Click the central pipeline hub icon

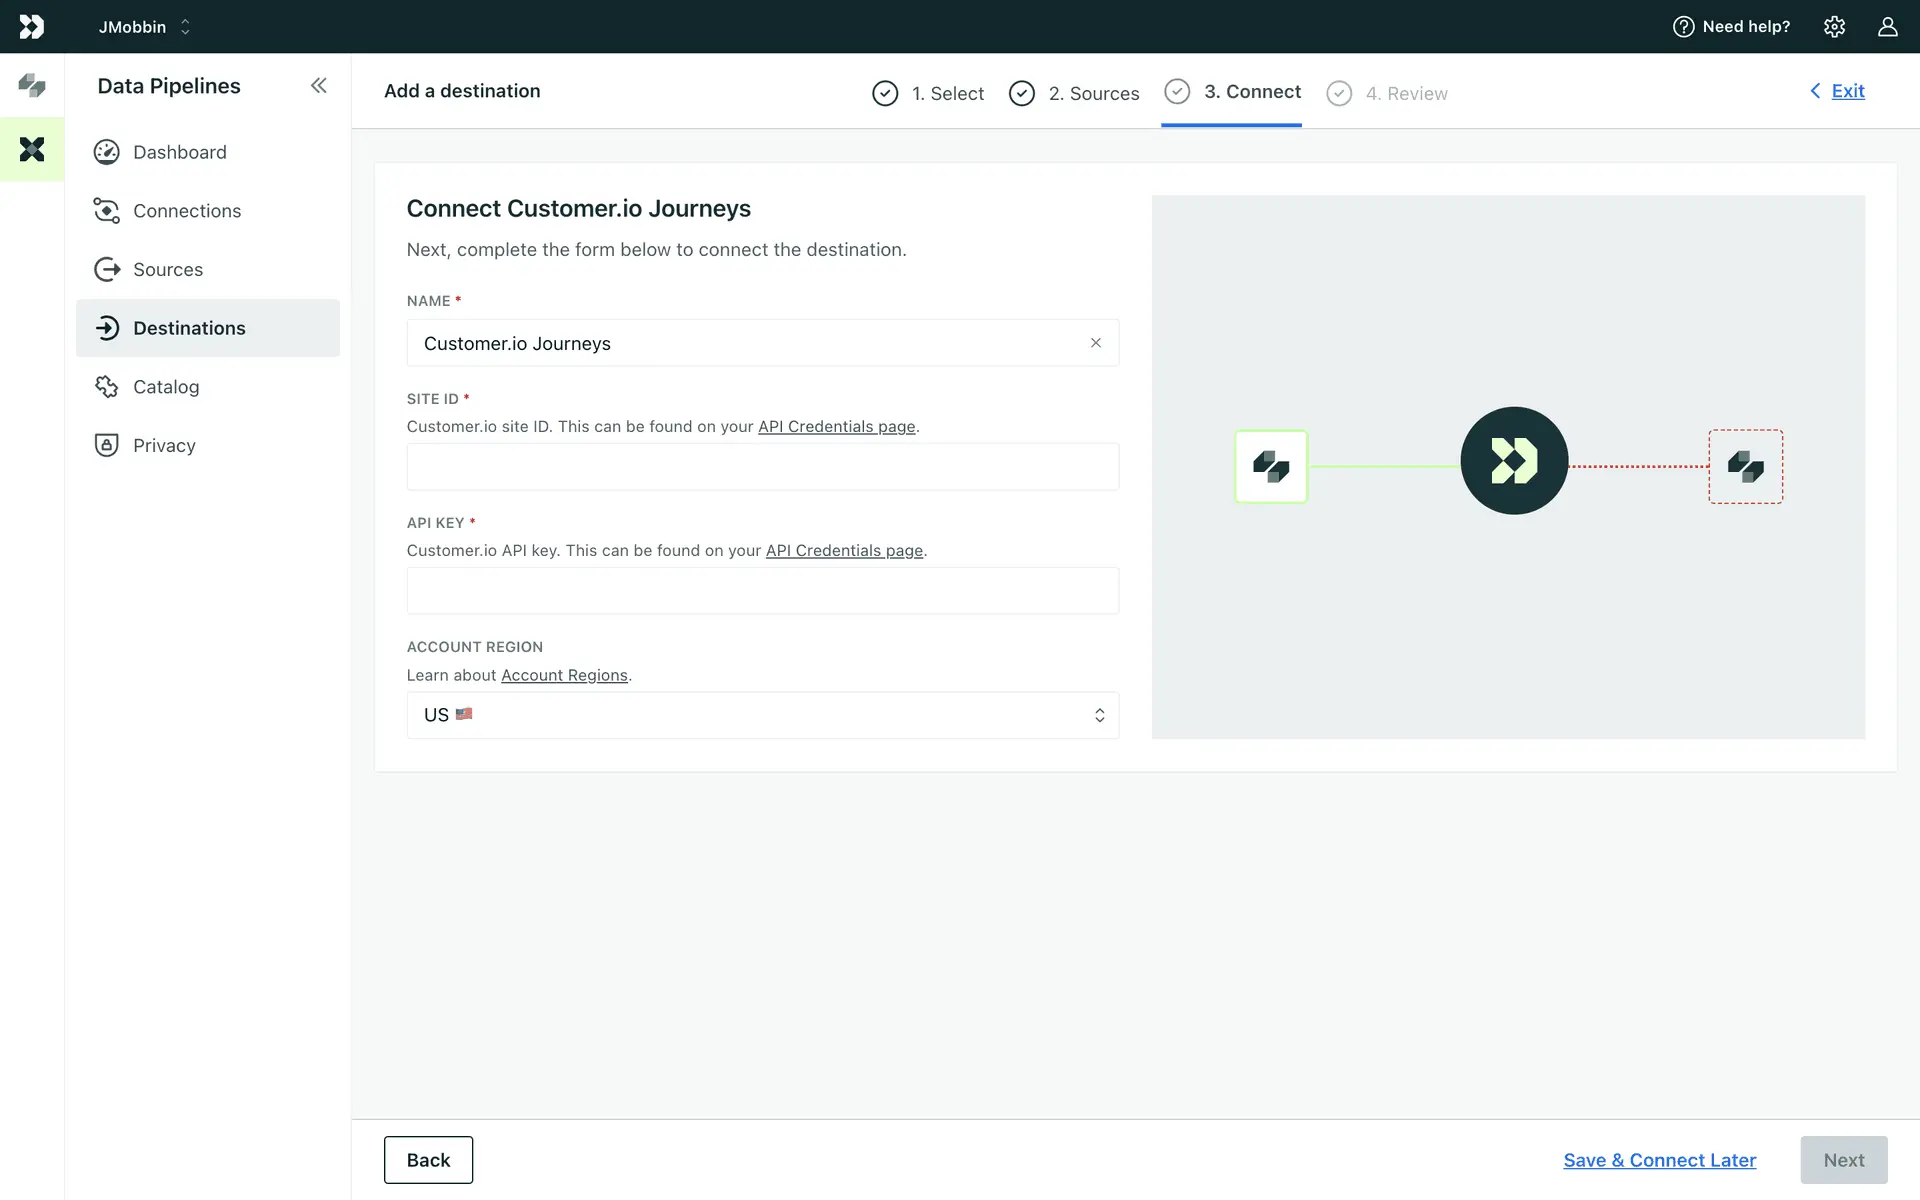point(1514,461)
